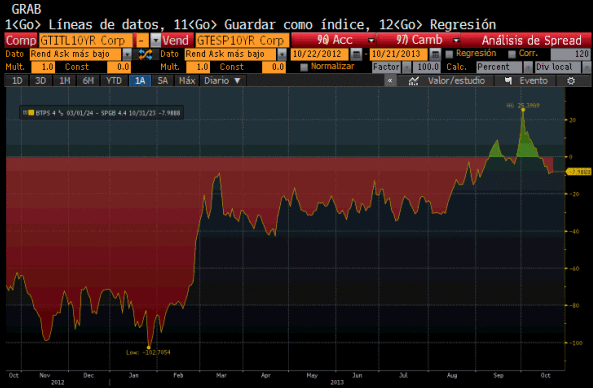593x388 pixels.
Task: Click the end date field 10/21/2013
Action: [399, 54]
